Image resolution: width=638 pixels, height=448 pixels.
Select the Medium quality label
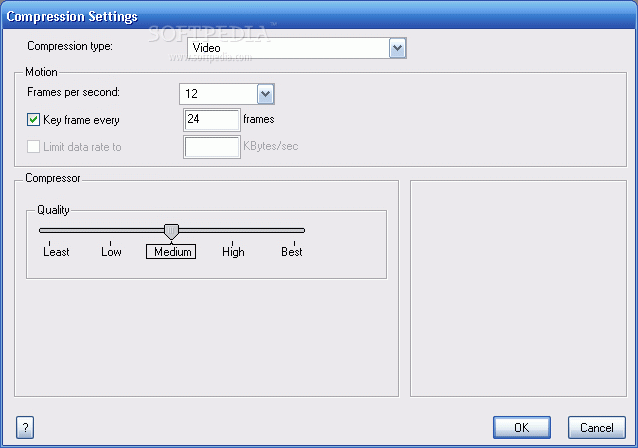(171, 251)
